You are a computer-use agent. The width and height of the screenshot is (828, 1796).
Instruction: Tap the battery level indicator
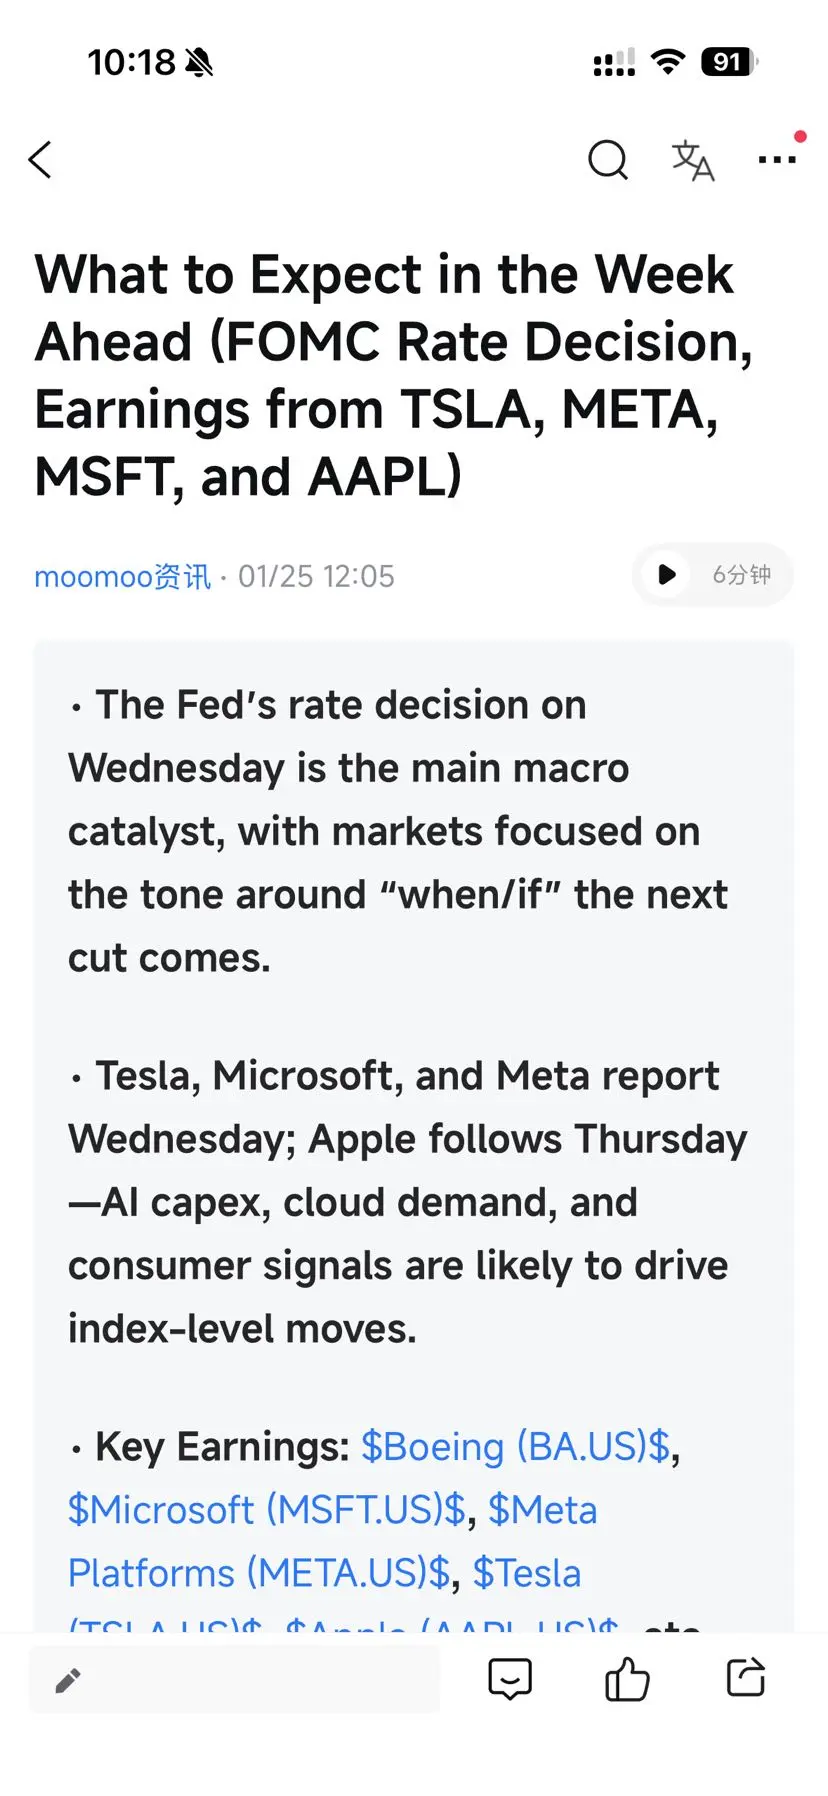click(x=729, y=62)
